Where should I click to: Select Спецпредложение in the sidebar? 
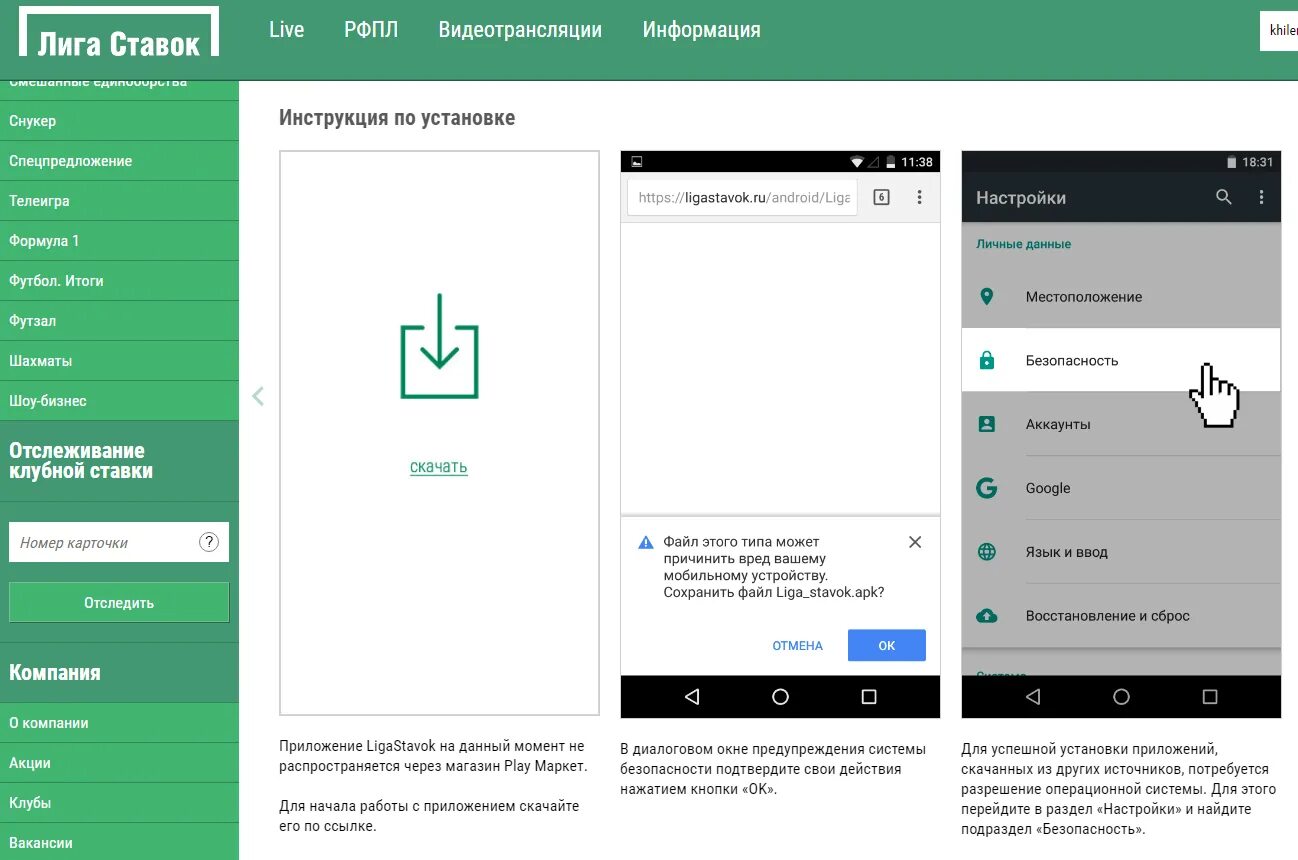[x=119, y=161]
